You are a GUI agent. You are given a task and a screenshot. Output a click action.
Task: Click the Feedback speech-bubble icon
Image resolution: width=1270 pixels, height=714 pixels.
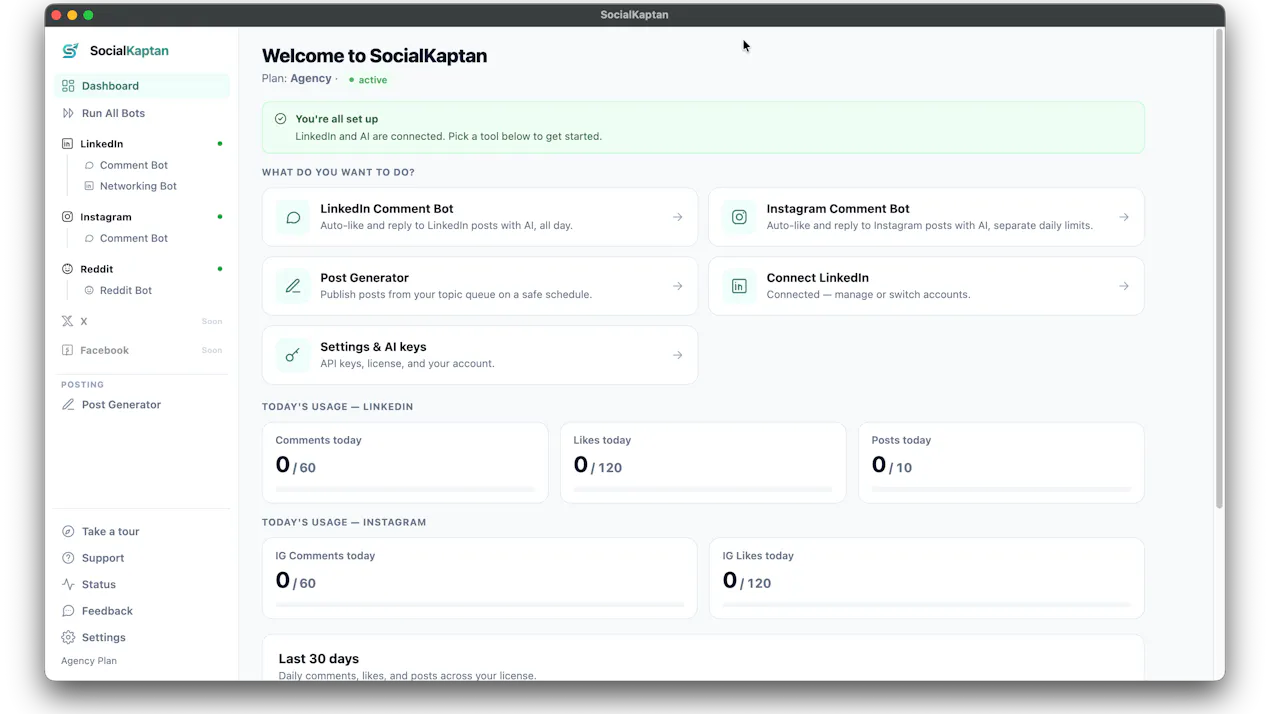(68, 611)
